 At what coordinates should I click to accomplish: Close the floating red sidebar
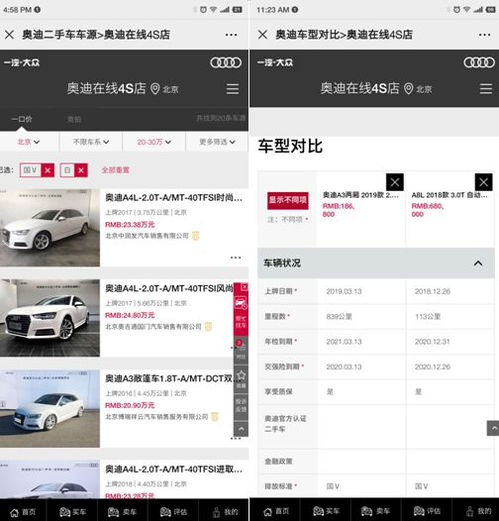point(244,287)
